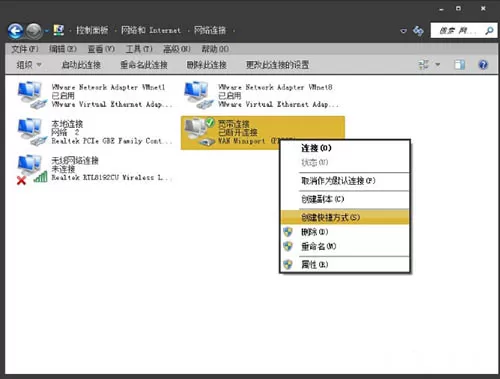Choose 创建快捷方式(S) in context menu
The height and width of the screenshot is (379, 500).
(x=345, y=217)
